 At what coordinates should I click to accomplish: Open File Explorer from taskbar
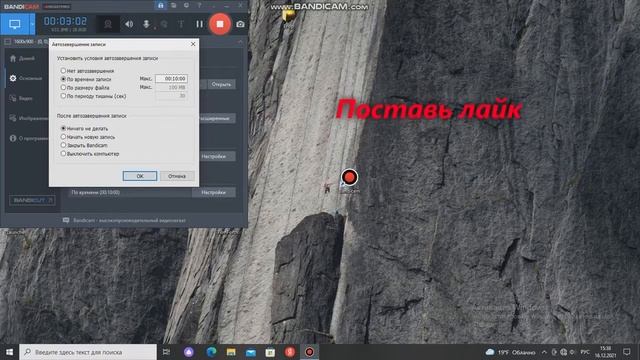[x=231, y=352]
